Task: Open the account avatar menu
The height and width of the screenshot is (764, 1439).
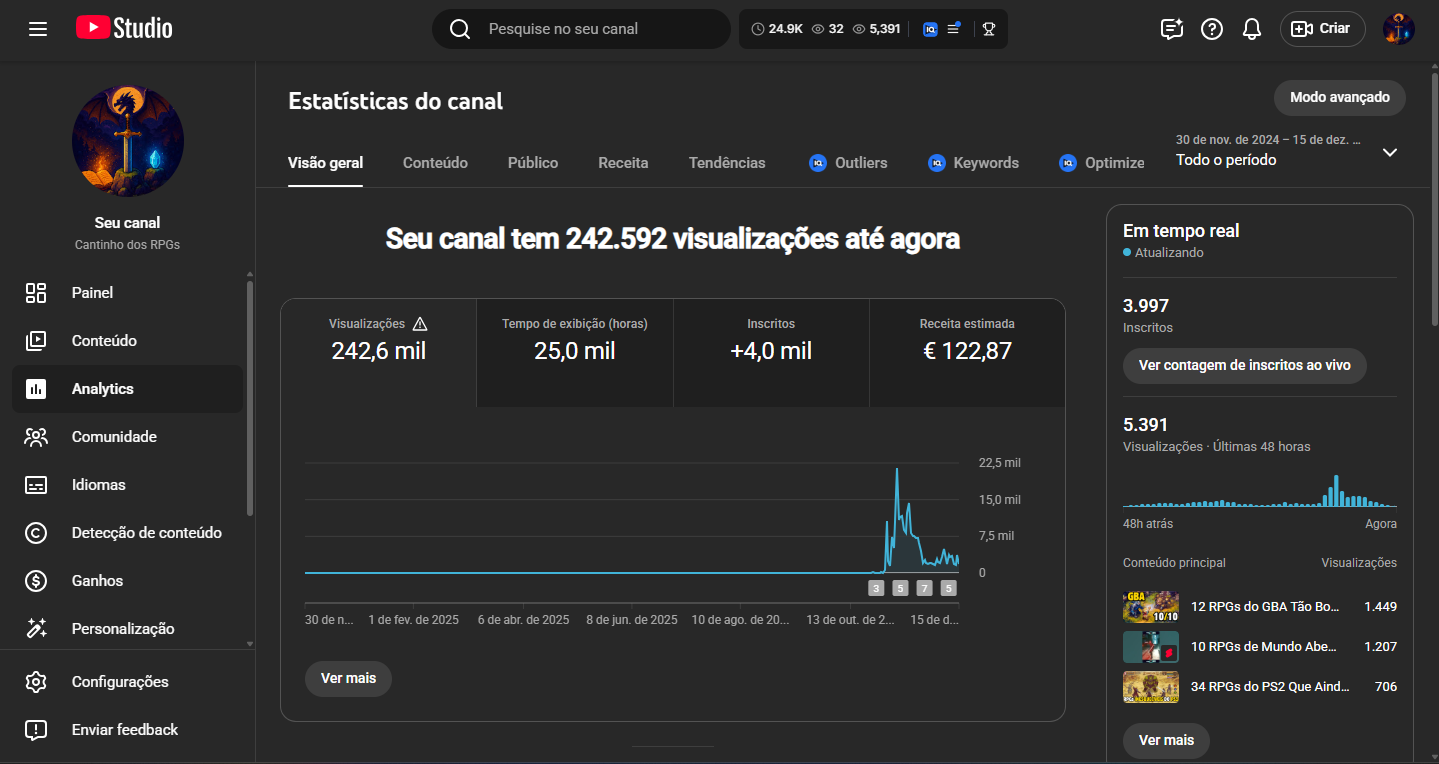Action: coord(1399,29)
